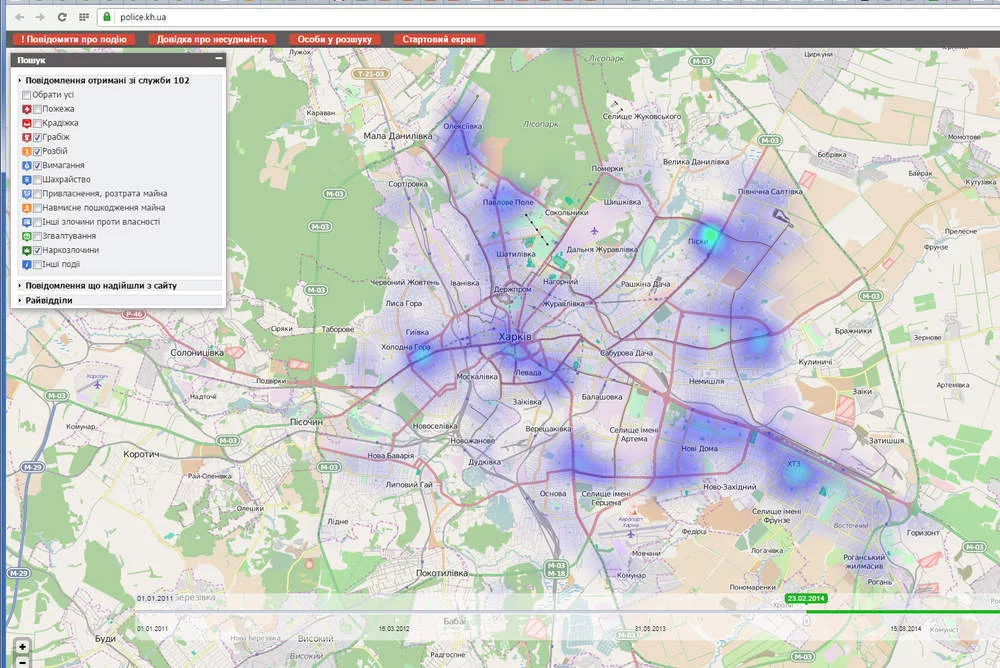Click the ХТЗ district label on map
The width and height of the screenshot is (1000, 668).
[793, 464]
